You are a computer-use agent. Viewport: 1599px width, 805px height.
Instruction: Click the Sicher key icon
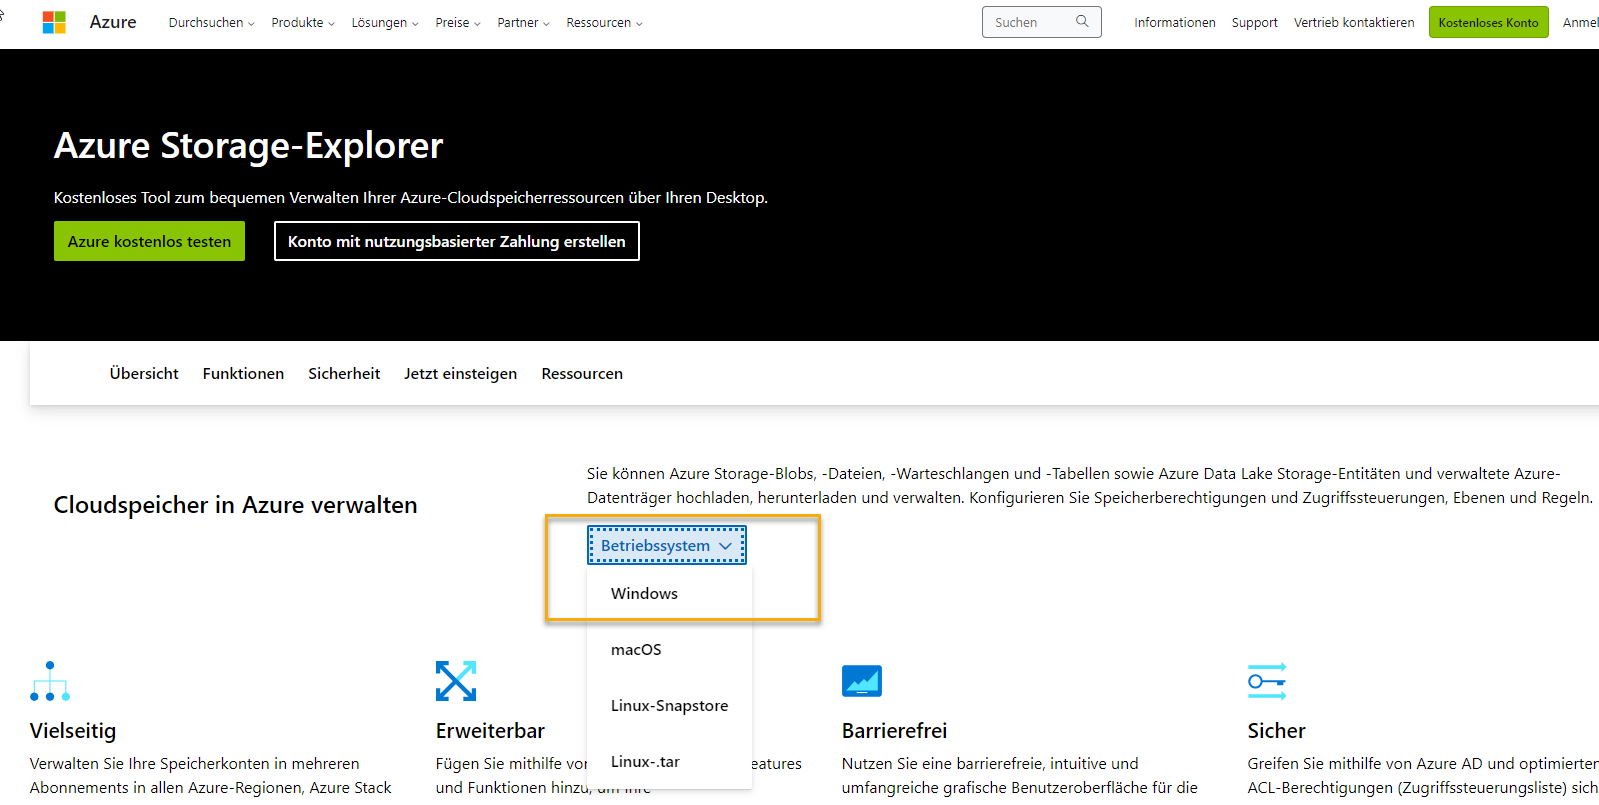(x=1267, y=681)
